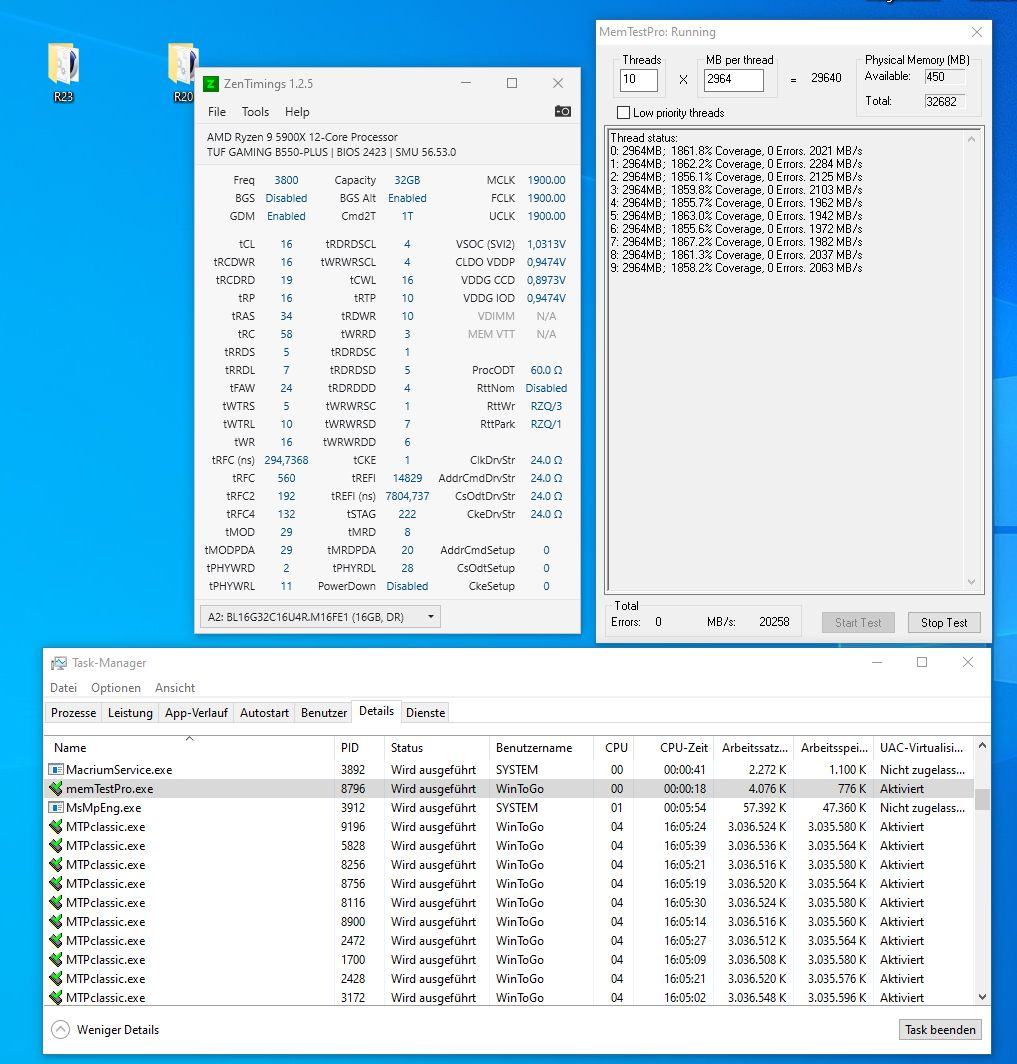Image resolution: width=1017 pixels, height=1064 pixels.
Task: Click icon of MTPclassic.exe with PID 8116
Action: [56, 902]
